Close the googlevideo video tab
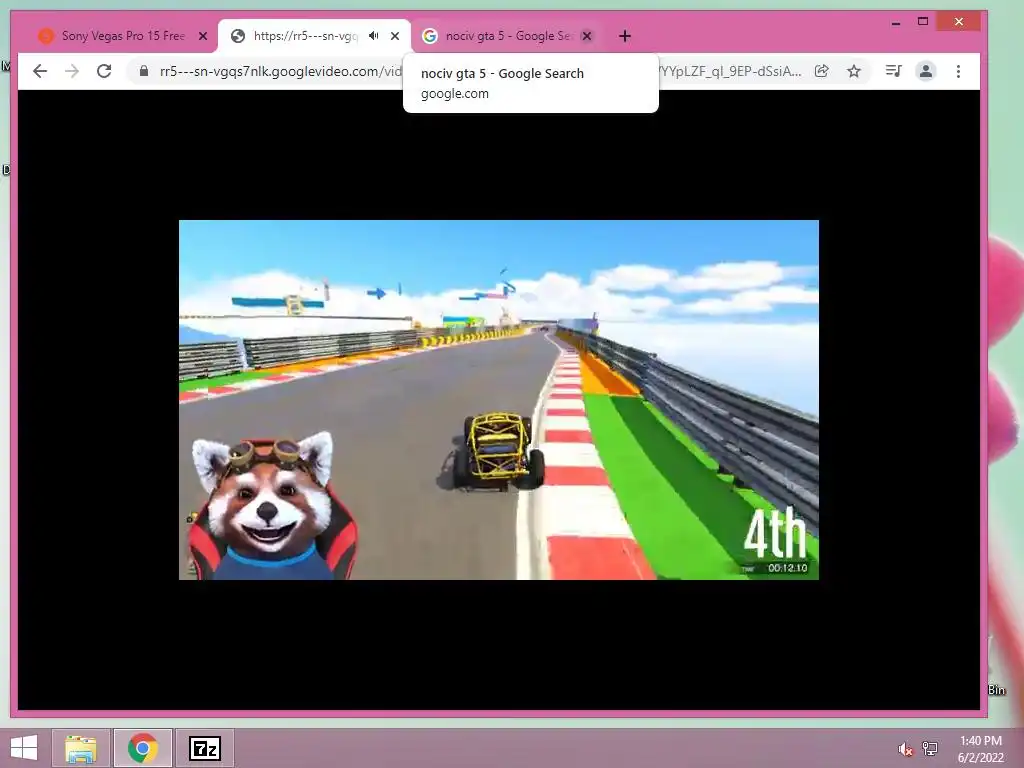Image resolution: width=1024 pixels, height=768 pixels. tap(394, 36)
